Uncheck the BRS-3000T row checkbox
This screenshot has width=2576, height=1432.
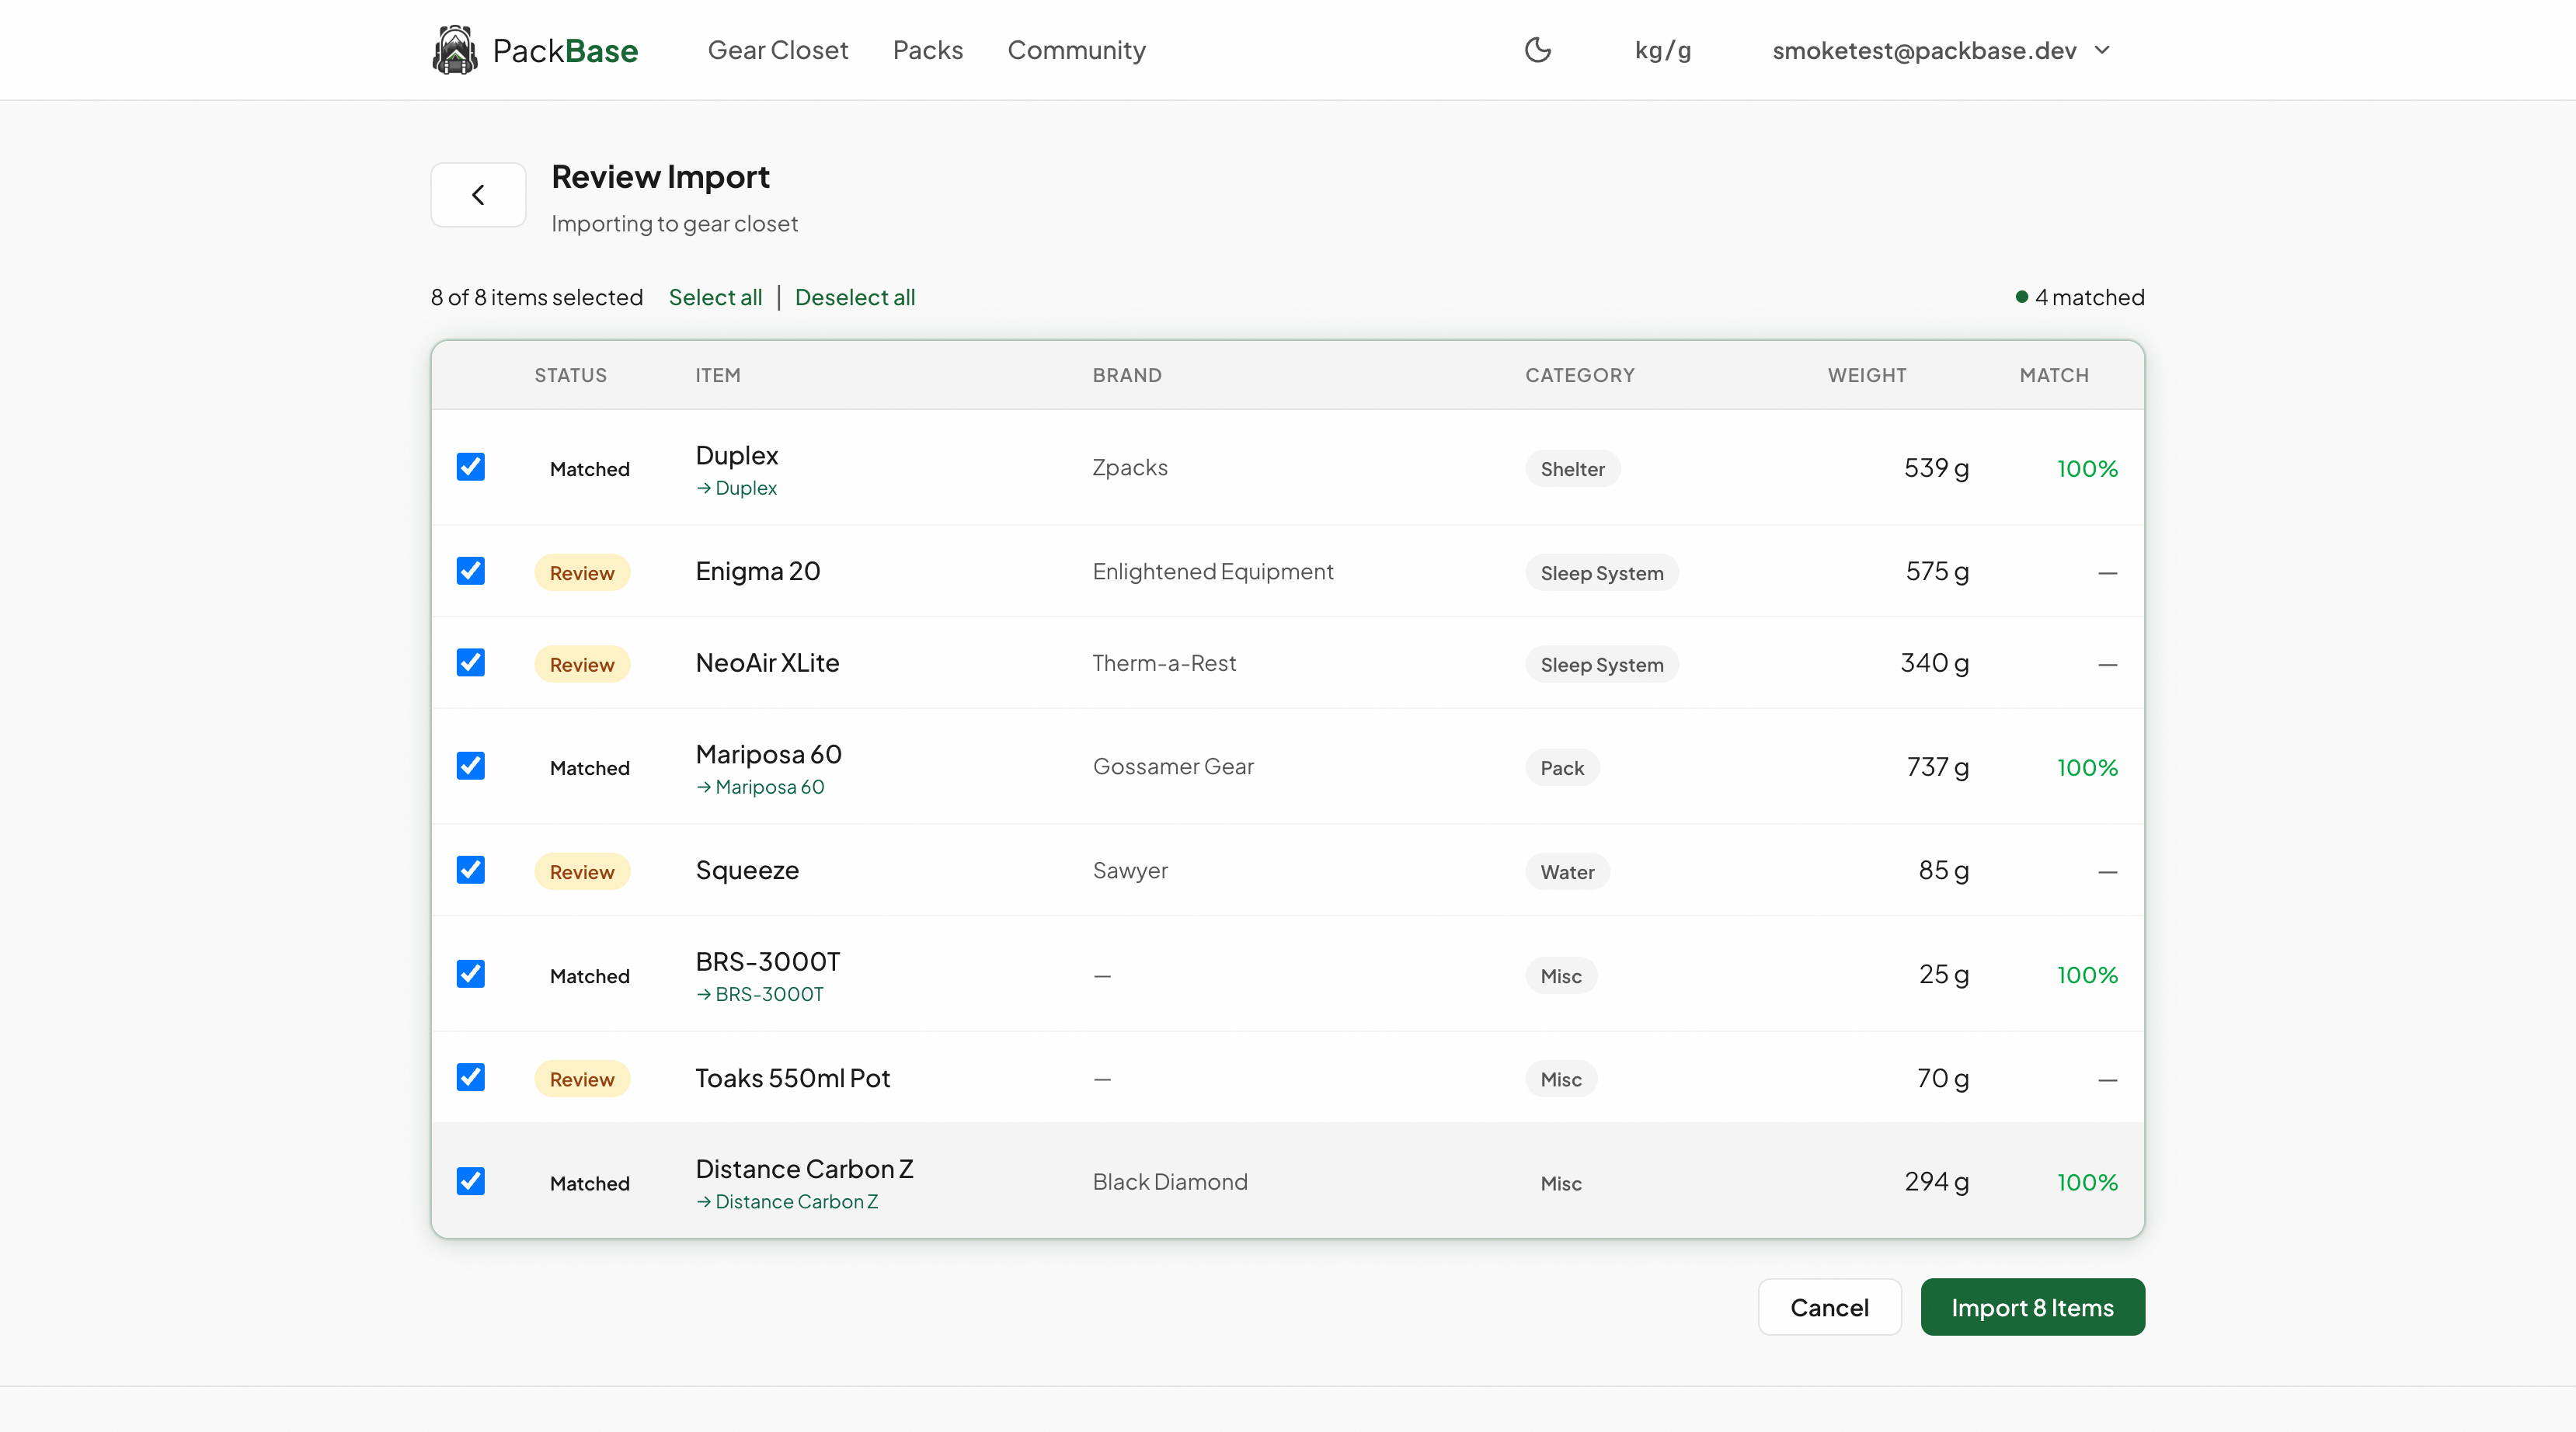[x=471, y=974]
